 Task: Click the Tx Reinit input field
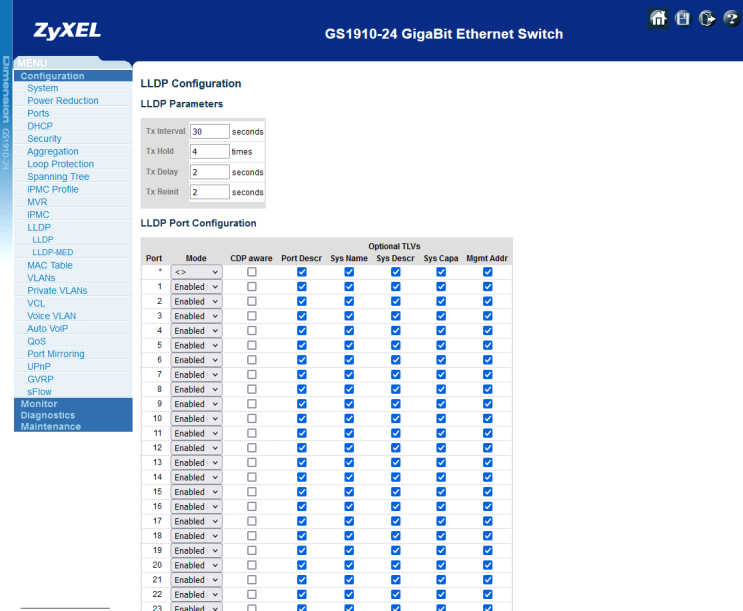[209, 192]
